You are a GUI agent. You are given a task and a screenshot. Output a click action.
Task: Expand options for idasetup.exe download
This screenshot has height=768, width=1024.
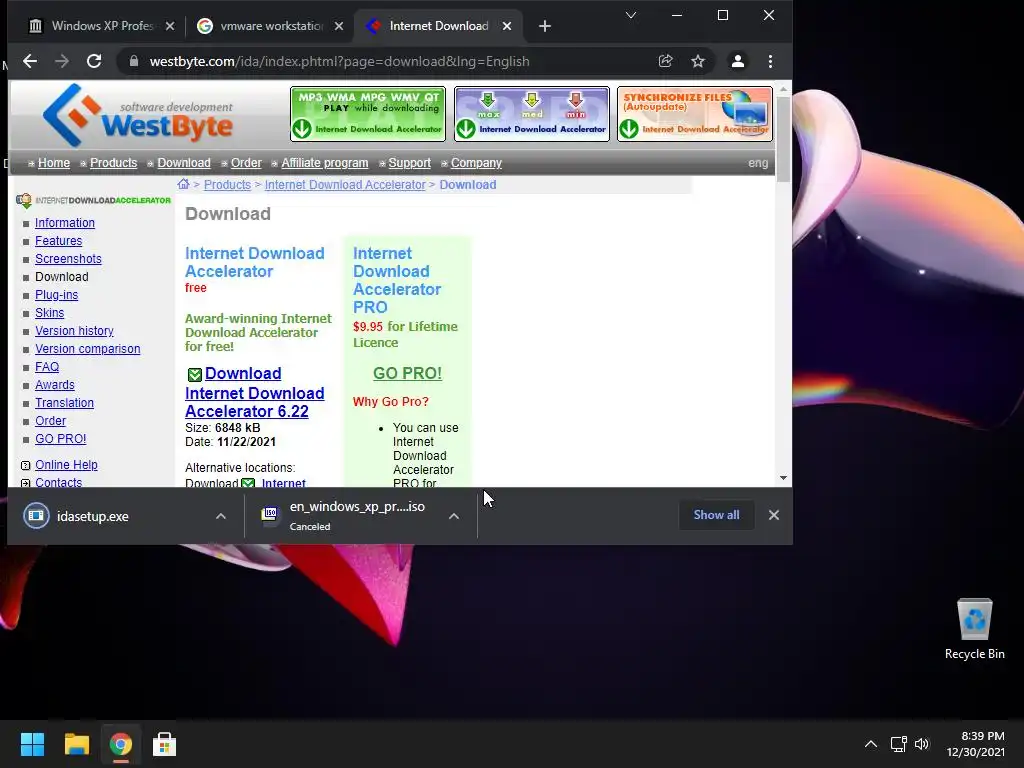click(221, 516)
